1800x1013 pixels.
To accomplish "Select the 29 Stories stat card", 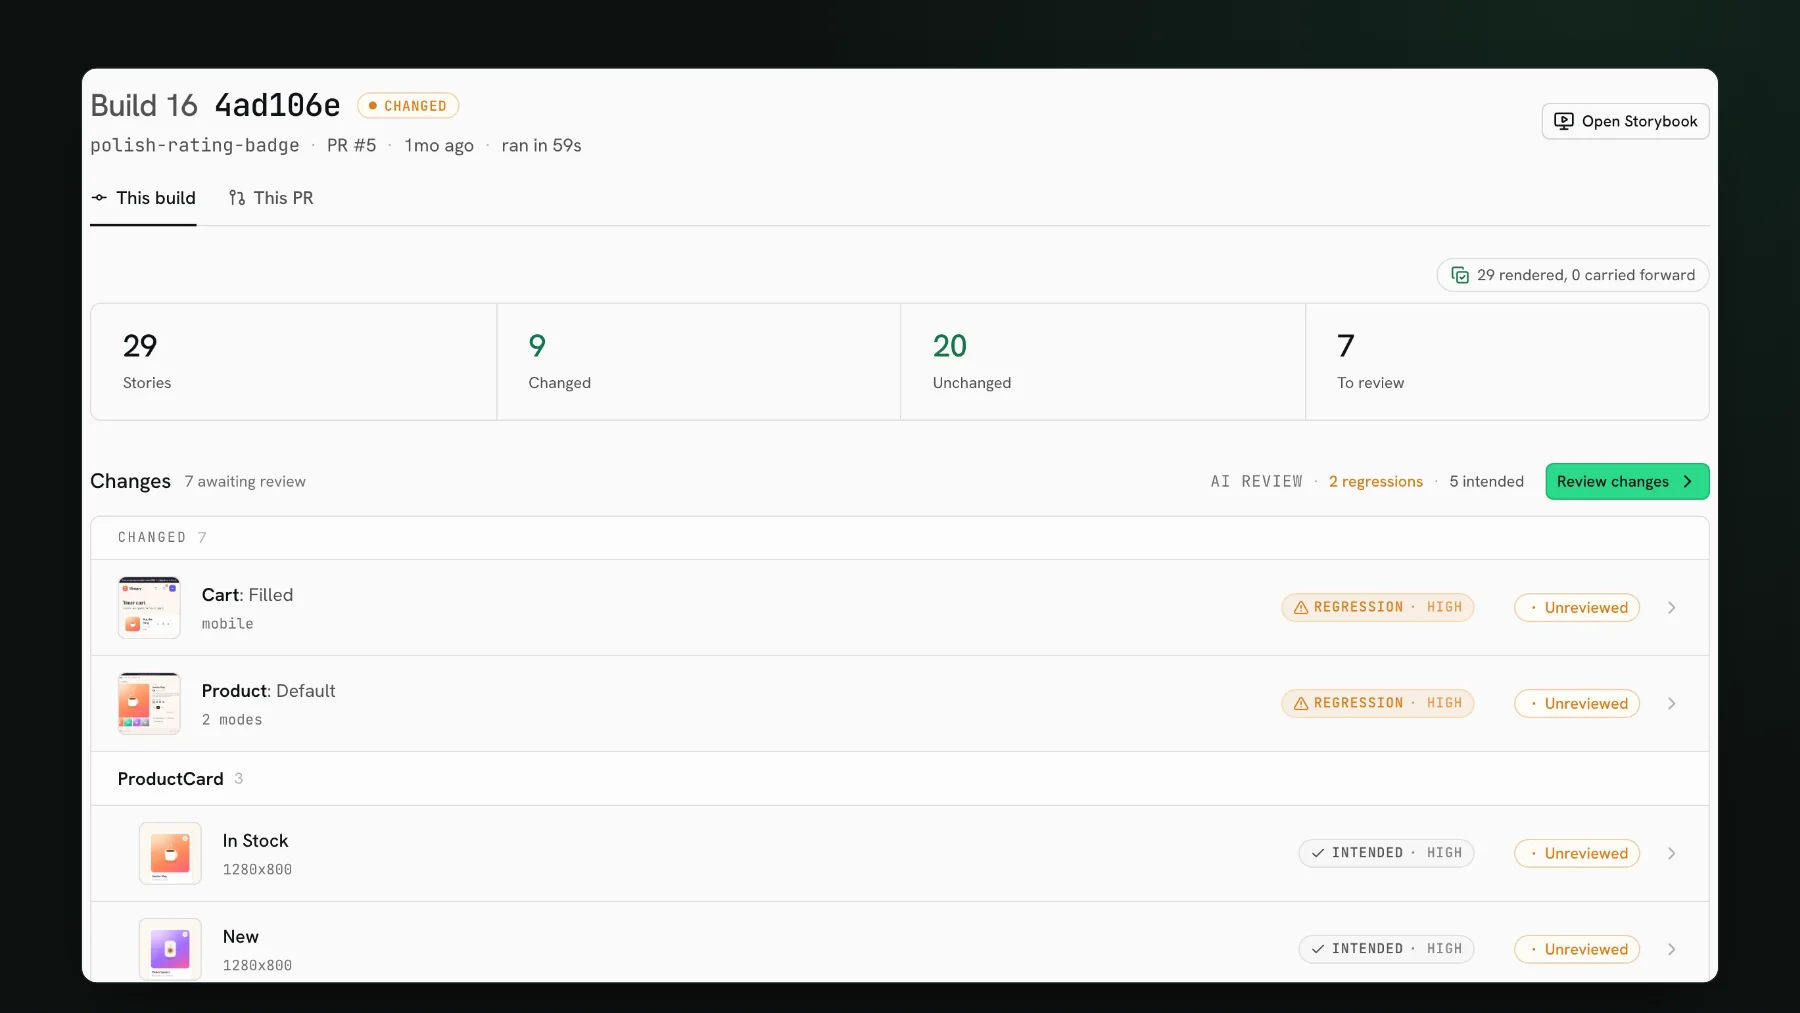I will pyautogui.click(x=294, y=362).
